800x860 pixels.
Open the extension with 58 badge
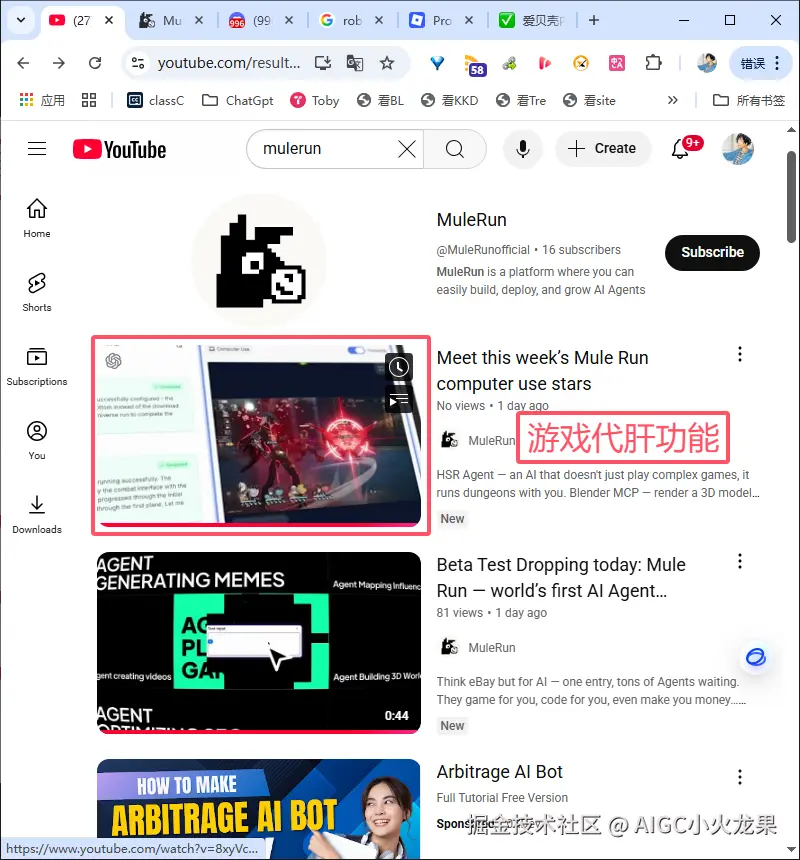[474, 65]
